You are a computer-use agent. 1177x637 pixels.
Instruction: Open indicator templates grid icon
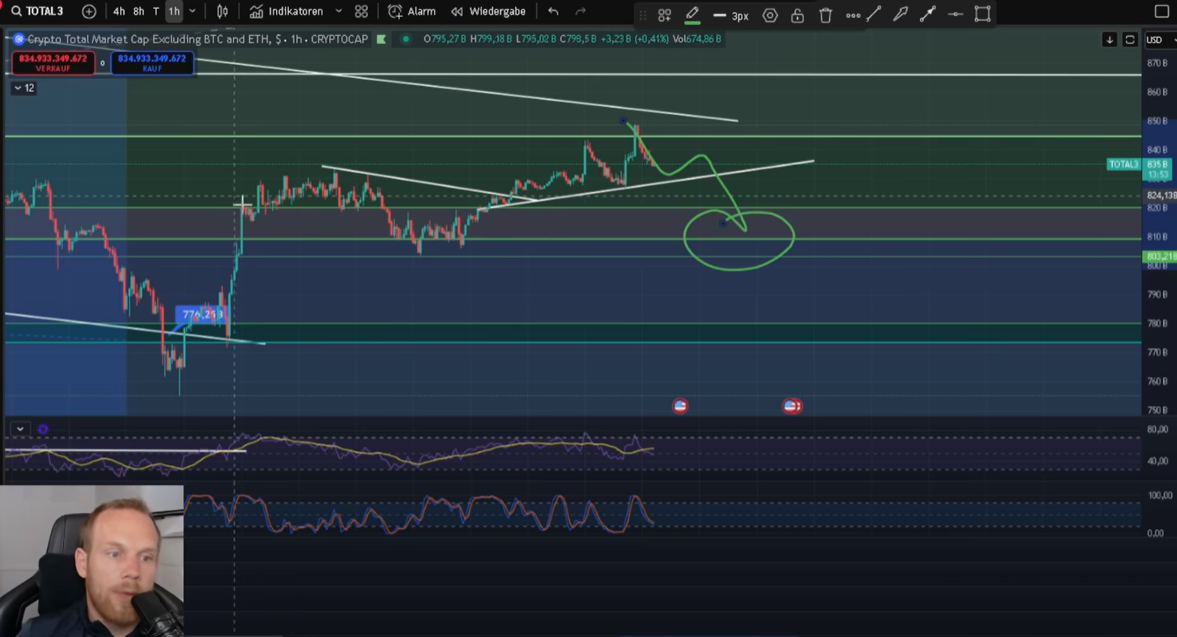point(361,11)
